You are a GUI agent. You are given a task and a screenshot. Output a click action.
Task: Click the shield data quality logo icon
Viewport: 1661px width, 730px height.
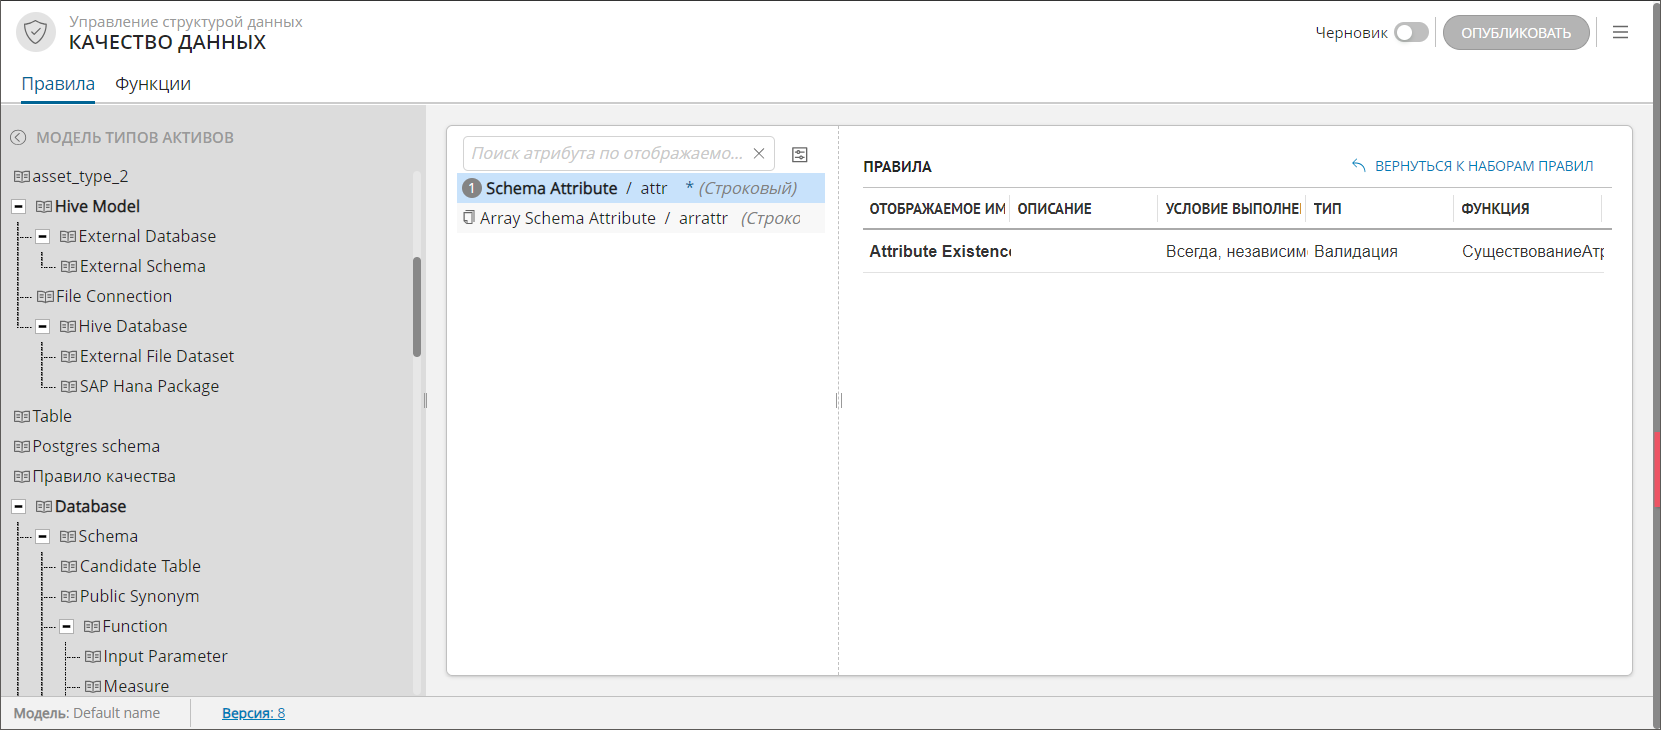(x=35, y=32)
